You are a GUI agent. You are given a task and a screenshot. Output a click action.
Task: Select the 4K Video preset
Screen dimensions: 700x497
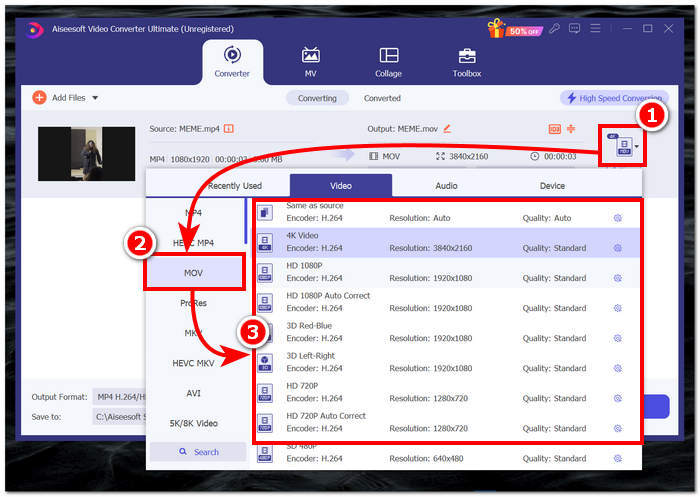tap(448, 242)
